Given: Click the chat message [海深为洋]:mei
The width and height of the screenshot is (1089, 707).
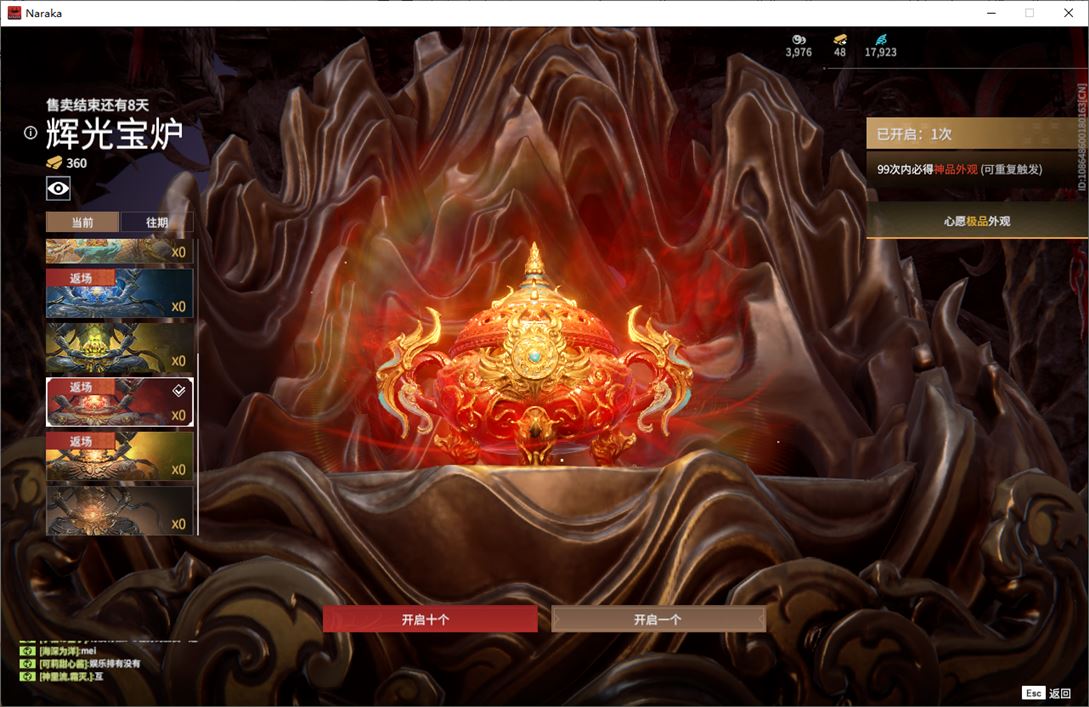Looking at the screenshot, I should tap(67, 651).
